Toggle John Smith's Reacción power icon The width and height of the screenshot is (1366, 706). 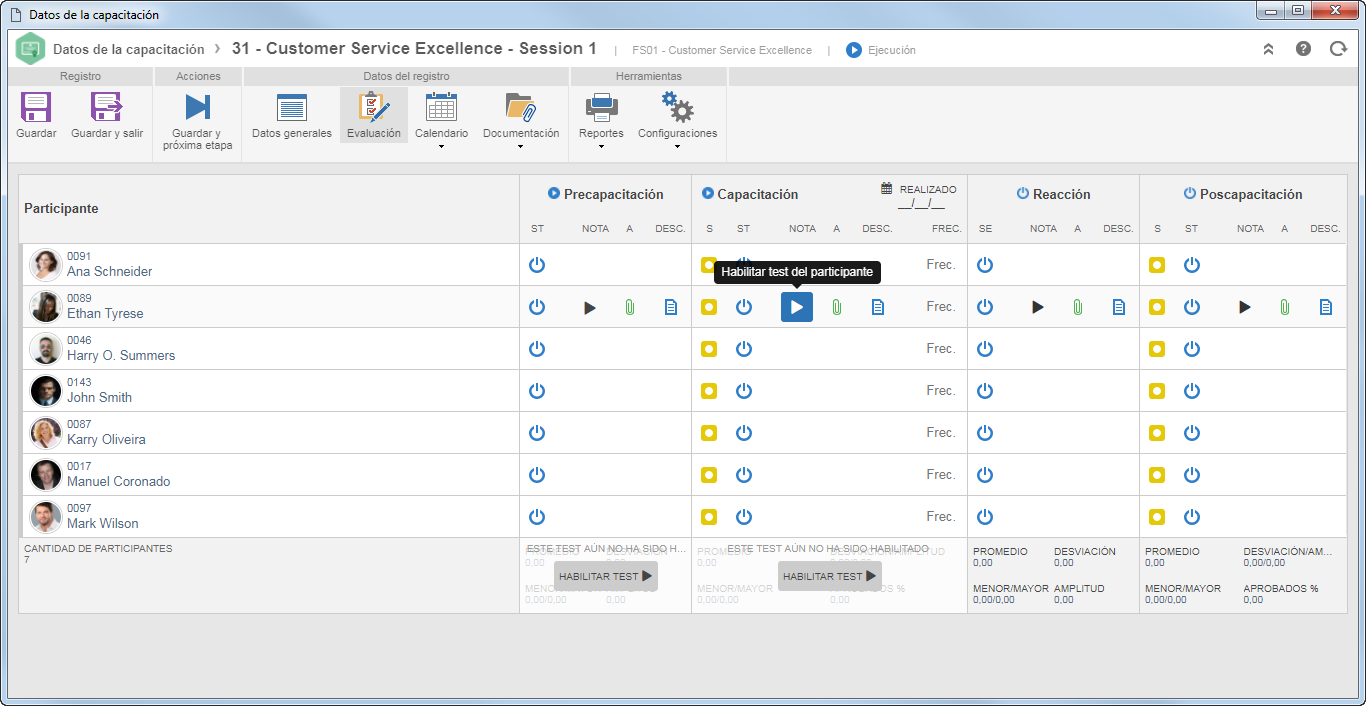985,391
